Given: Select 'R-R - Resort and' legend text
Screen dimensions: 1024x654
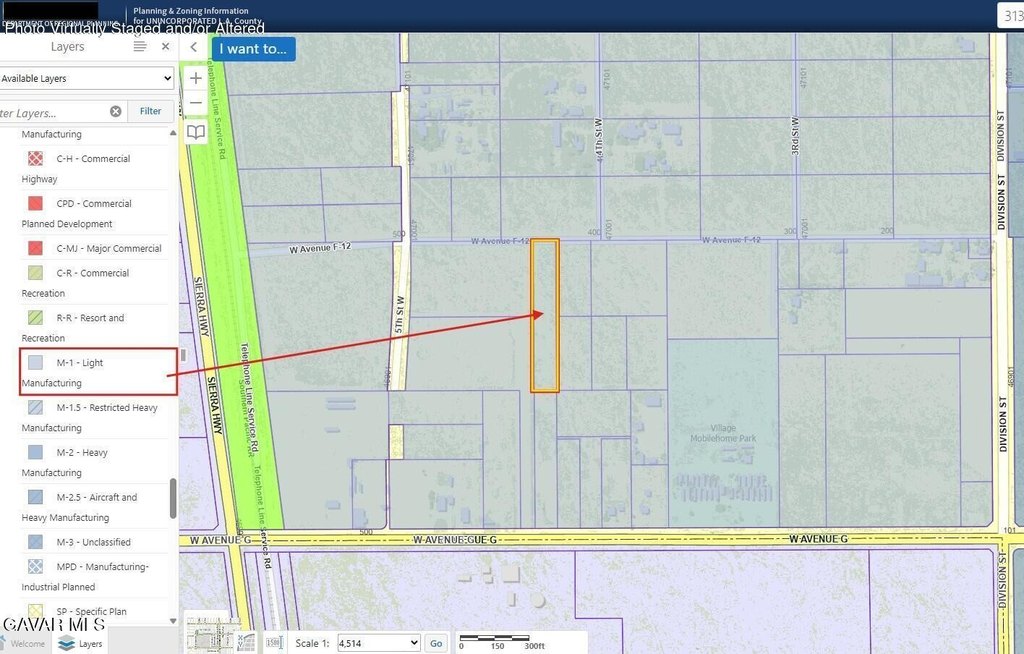Looking at the screenshot, I should (90, 318).
